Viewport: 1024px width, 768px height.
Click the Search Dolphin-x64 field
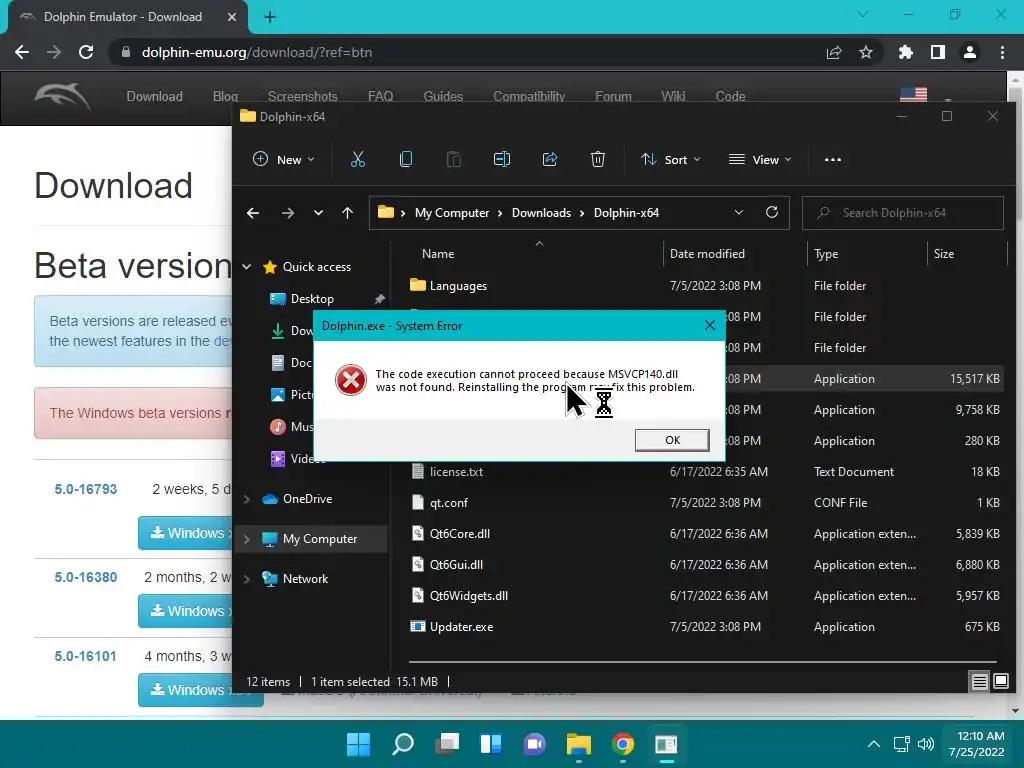coord(903,213)
